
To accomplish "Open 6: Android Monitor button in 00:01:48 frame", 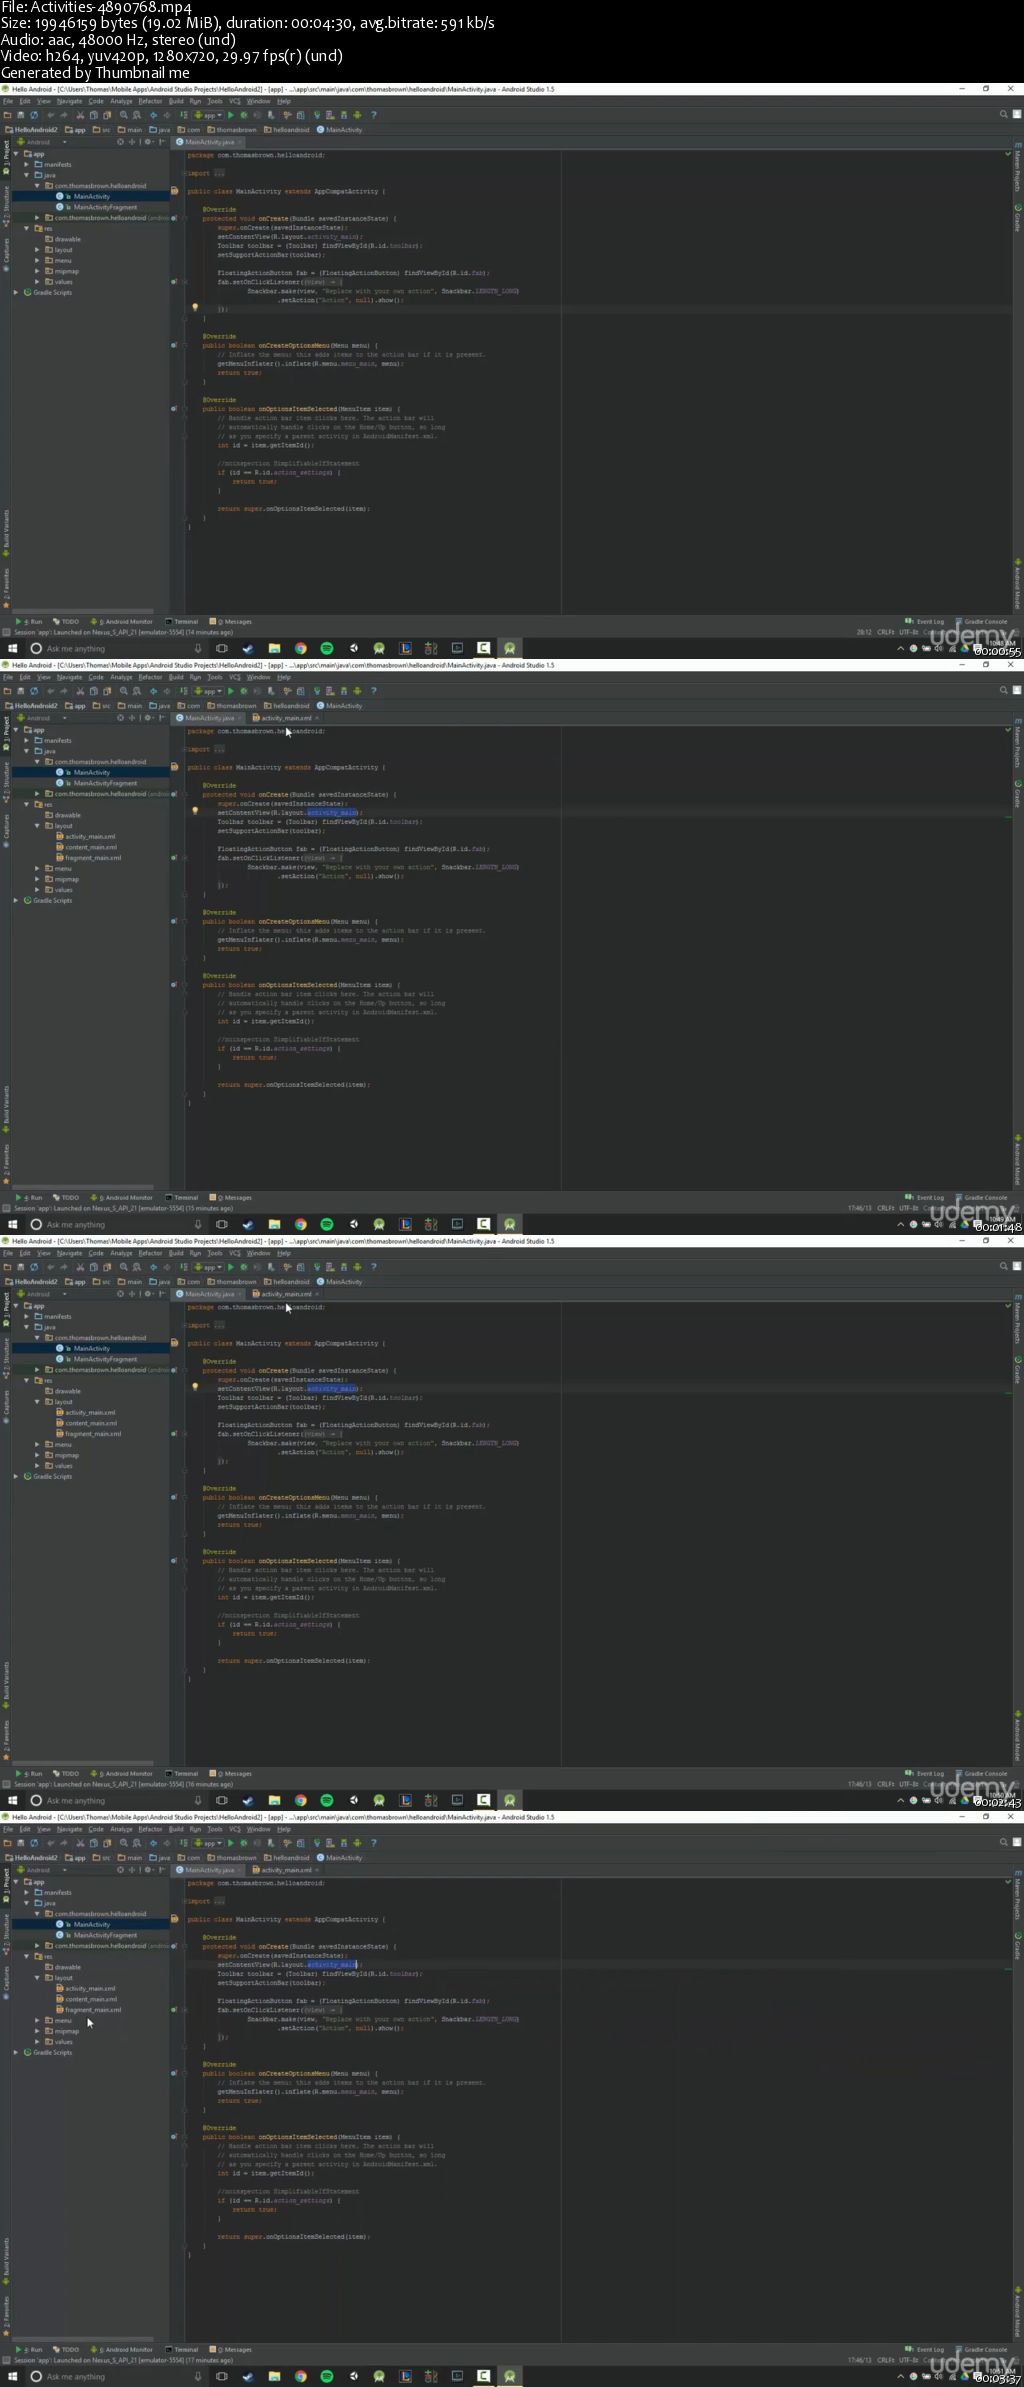I will 122,1197.
